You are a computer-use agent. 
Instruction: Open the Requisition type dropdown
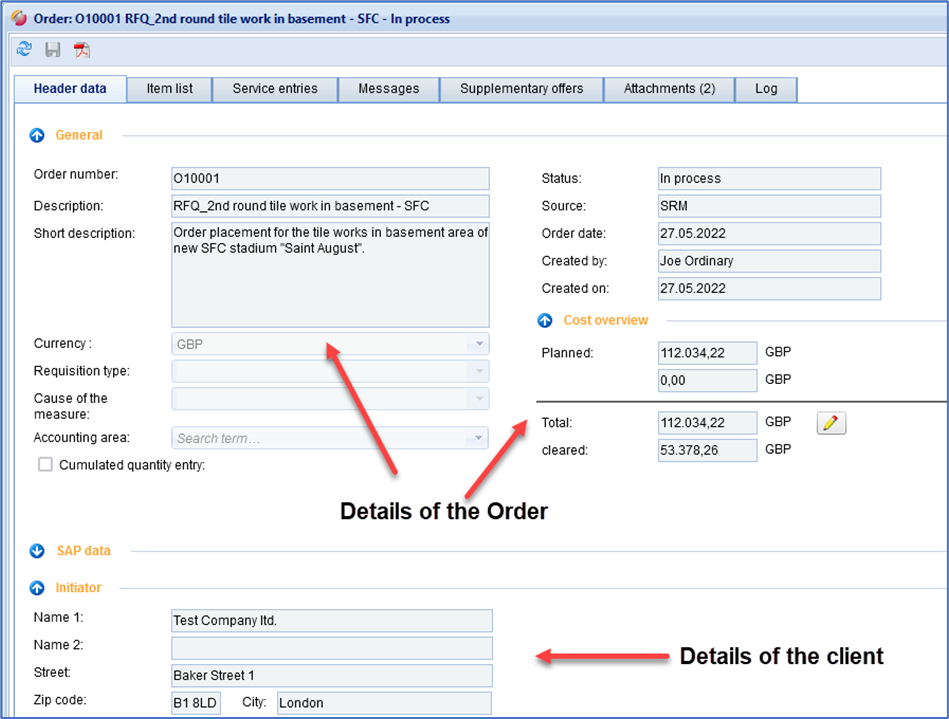coord(480,371)
